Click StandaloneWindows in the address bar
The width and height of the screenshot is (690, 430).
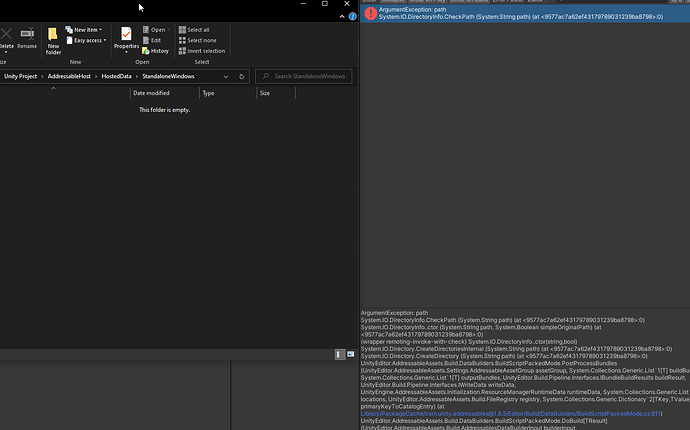pos(168,76)
